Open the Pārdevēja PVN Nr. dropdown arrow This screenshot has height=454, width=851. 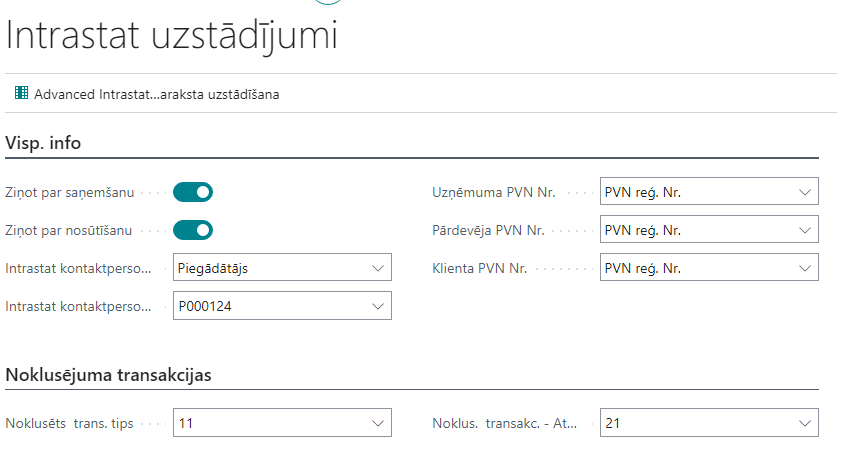click(804, 230)
